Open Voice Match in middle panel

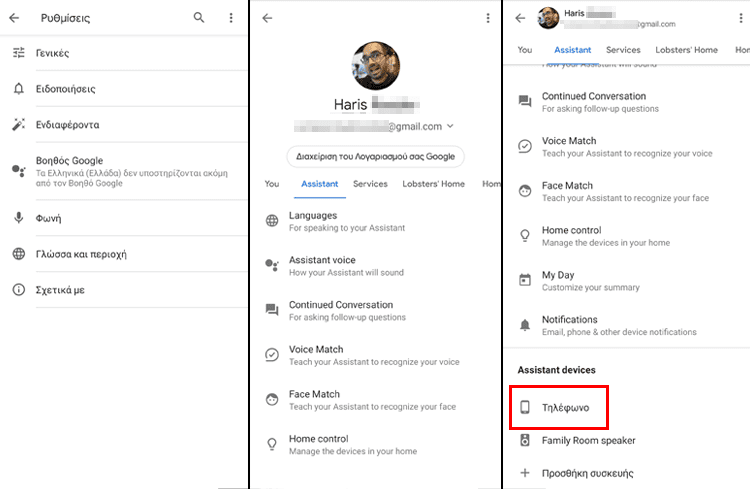point(375,355)
